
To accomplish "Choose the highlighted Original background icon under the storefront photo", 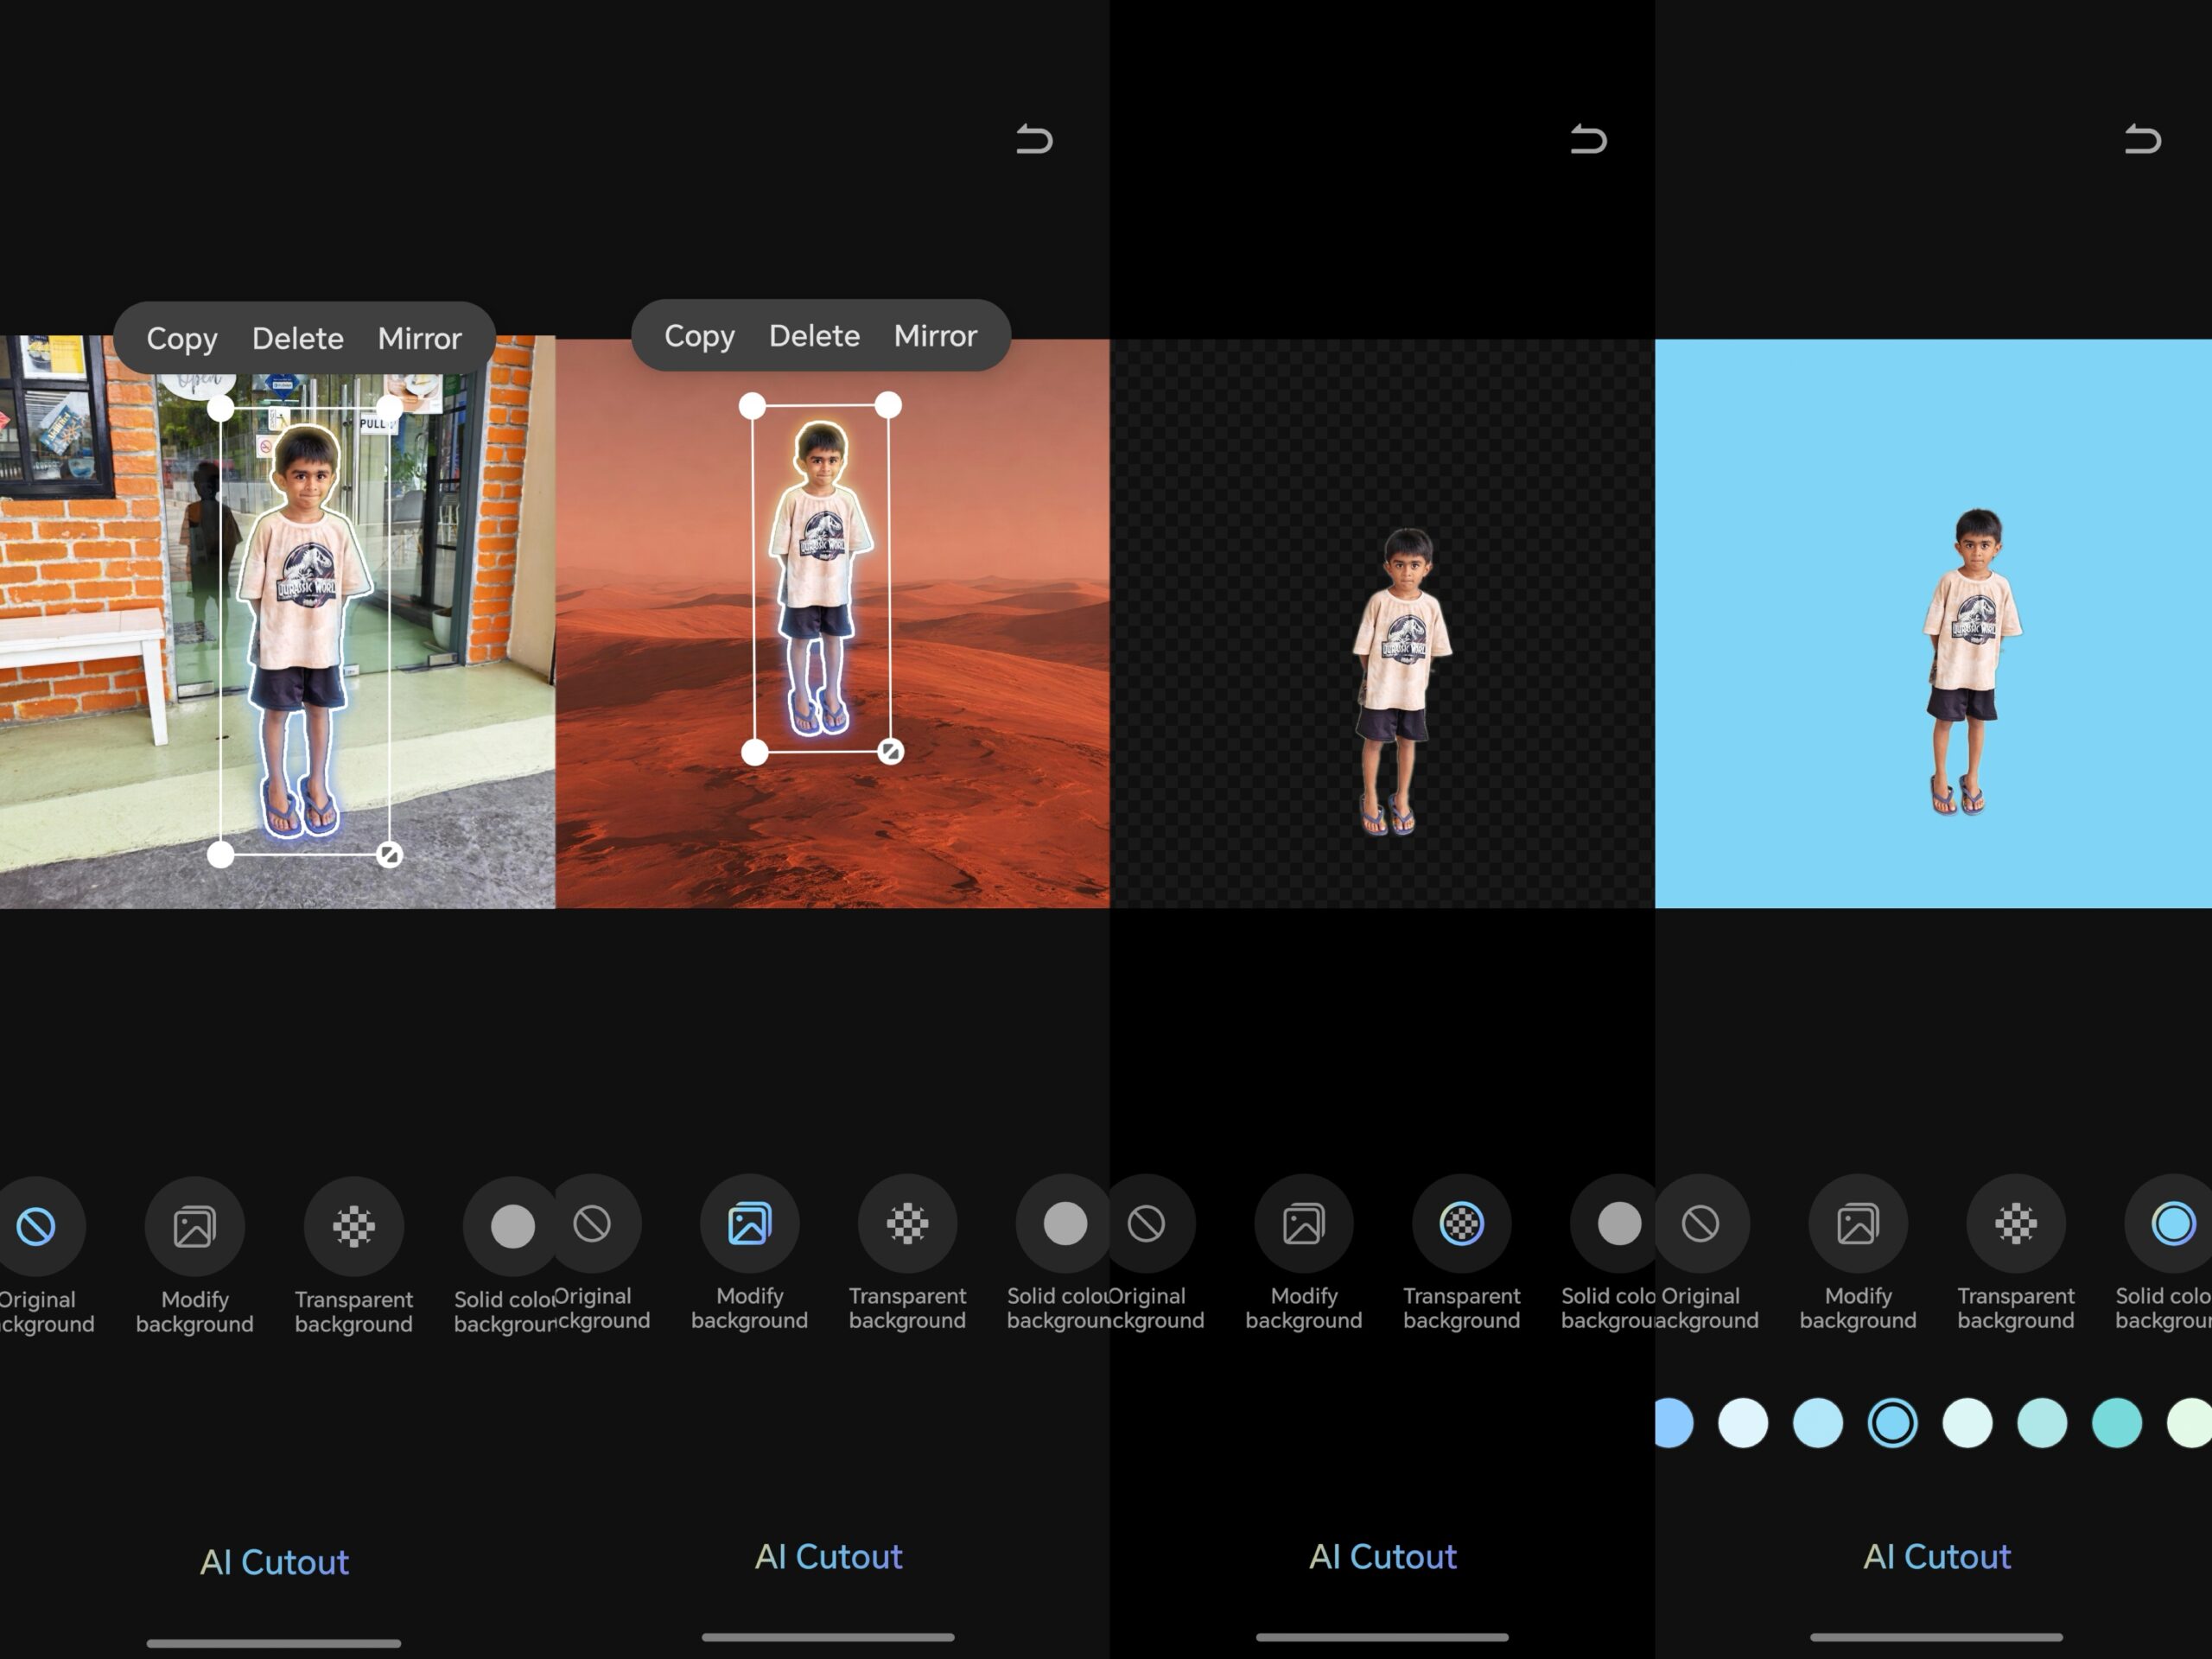I will [37, 1226].
